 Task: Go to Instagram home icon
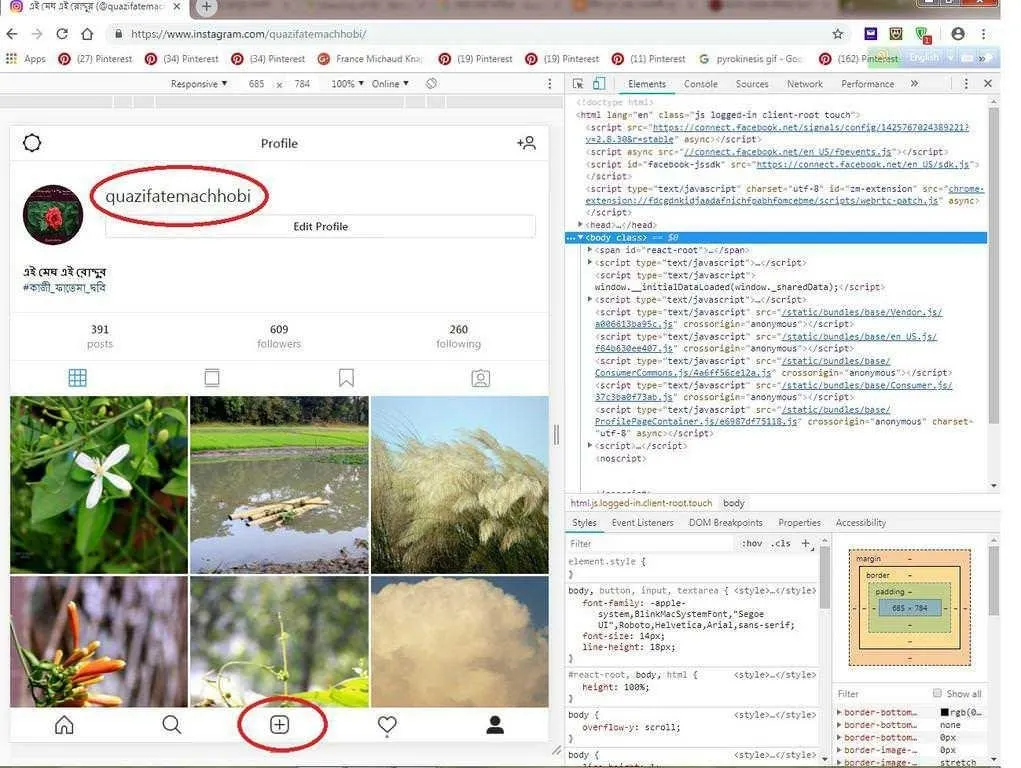pos(64,724)
